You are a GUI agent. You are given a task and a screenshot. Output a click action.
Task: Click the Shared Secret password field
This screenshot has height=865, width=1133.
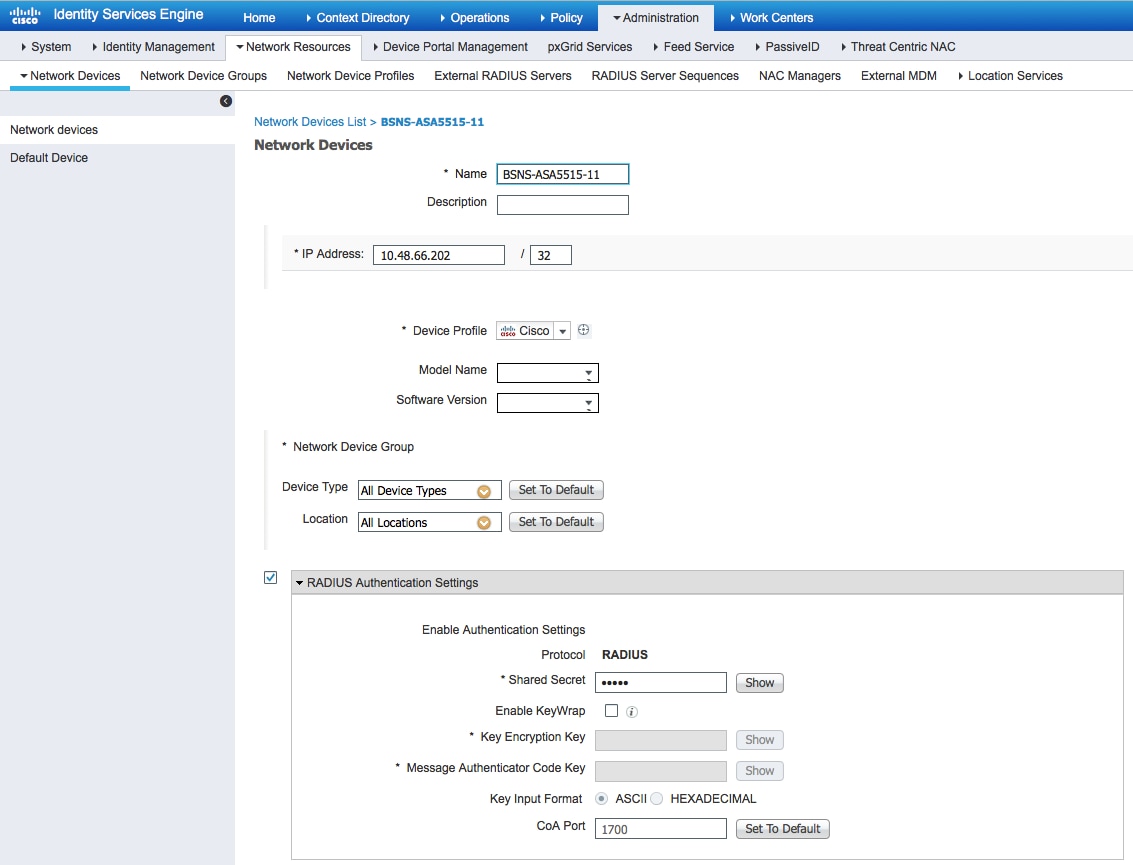(x=660, y=683)
